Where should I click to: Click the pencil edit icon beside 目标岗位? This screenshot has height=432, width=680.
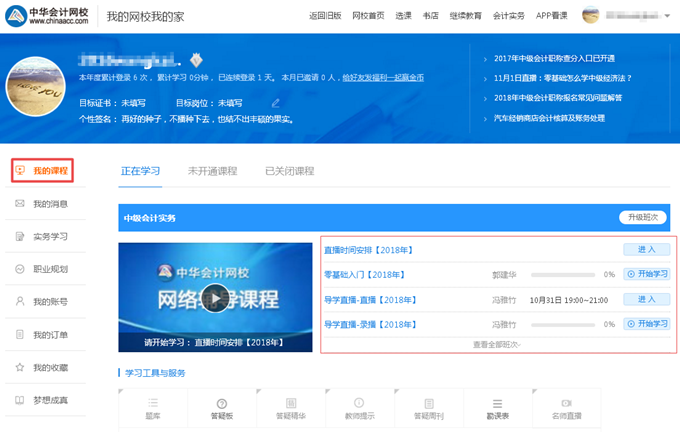coord(275,103)
